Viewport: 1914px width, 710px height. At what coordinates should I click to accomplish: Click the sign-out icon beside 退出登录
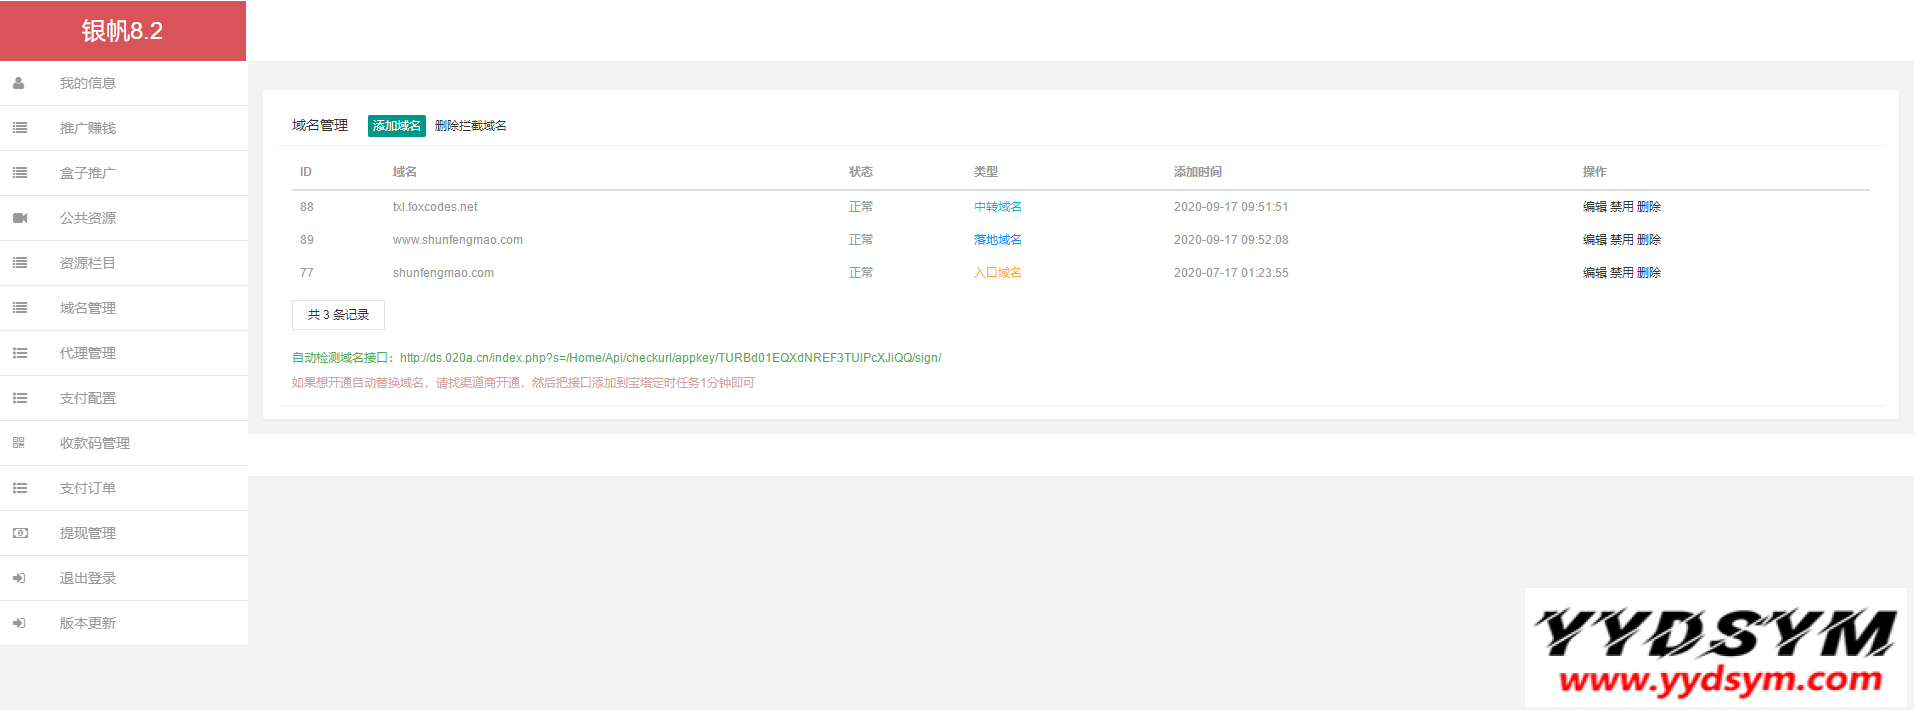click(x=19, y=578)
